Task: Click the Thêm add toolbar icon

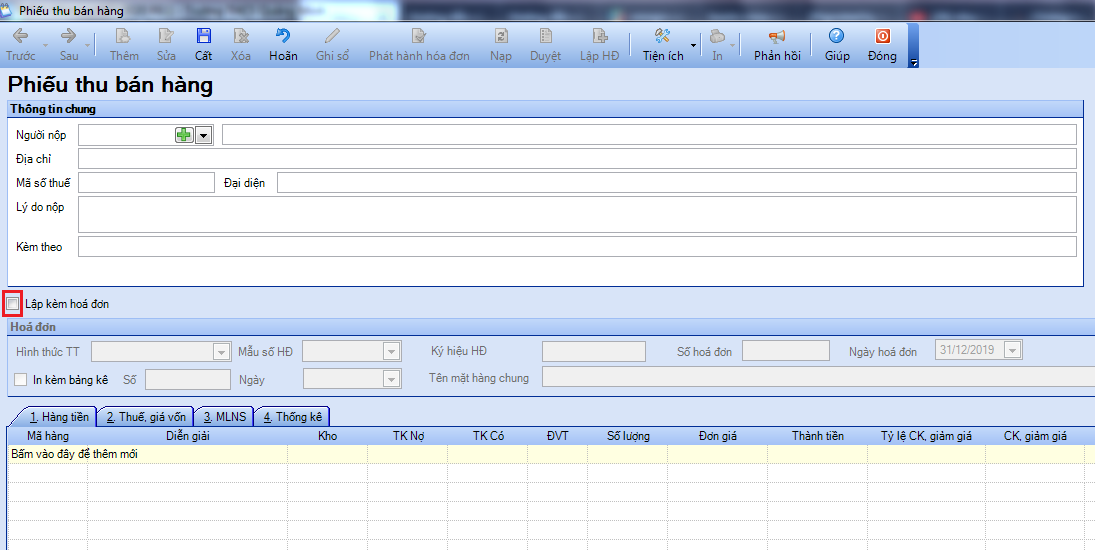Action: click(124, 44)
